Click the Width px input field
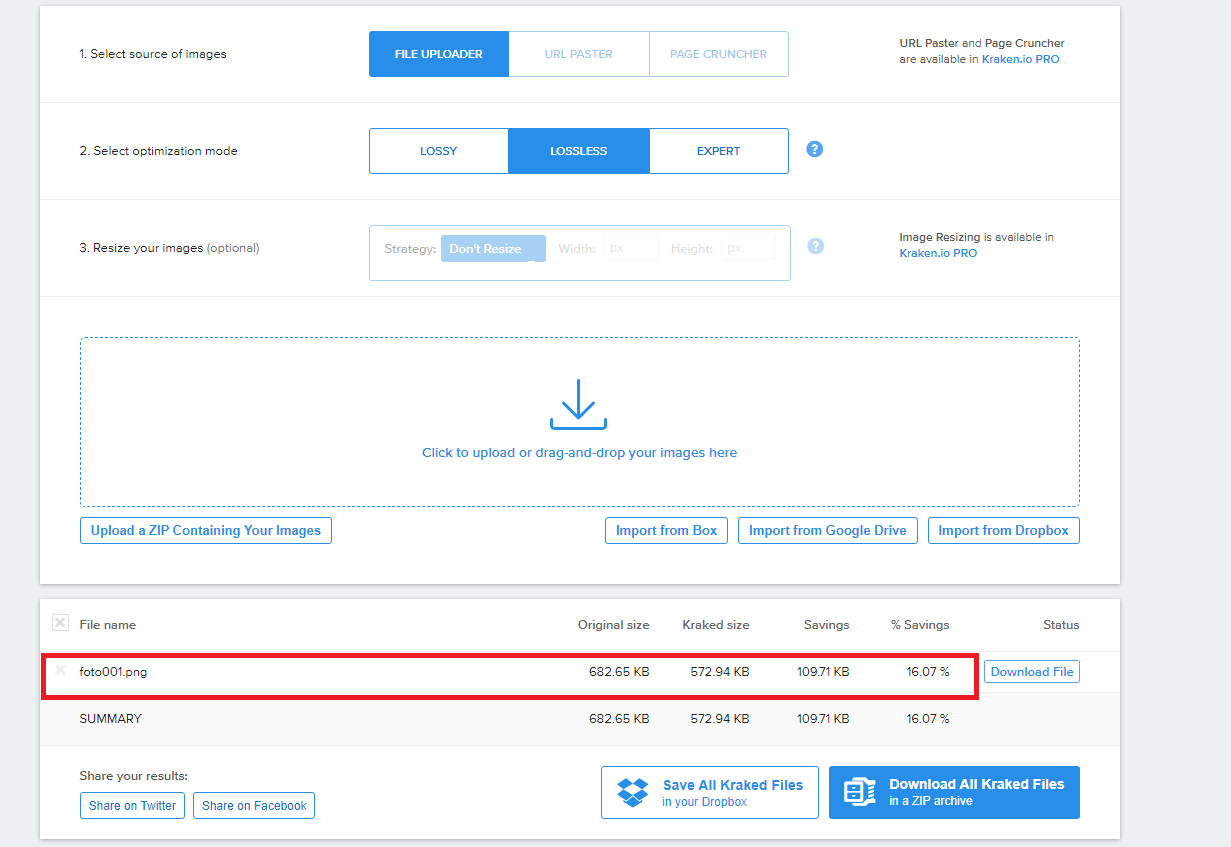This screenshot has width=1231, height=847. click(631, 248)
